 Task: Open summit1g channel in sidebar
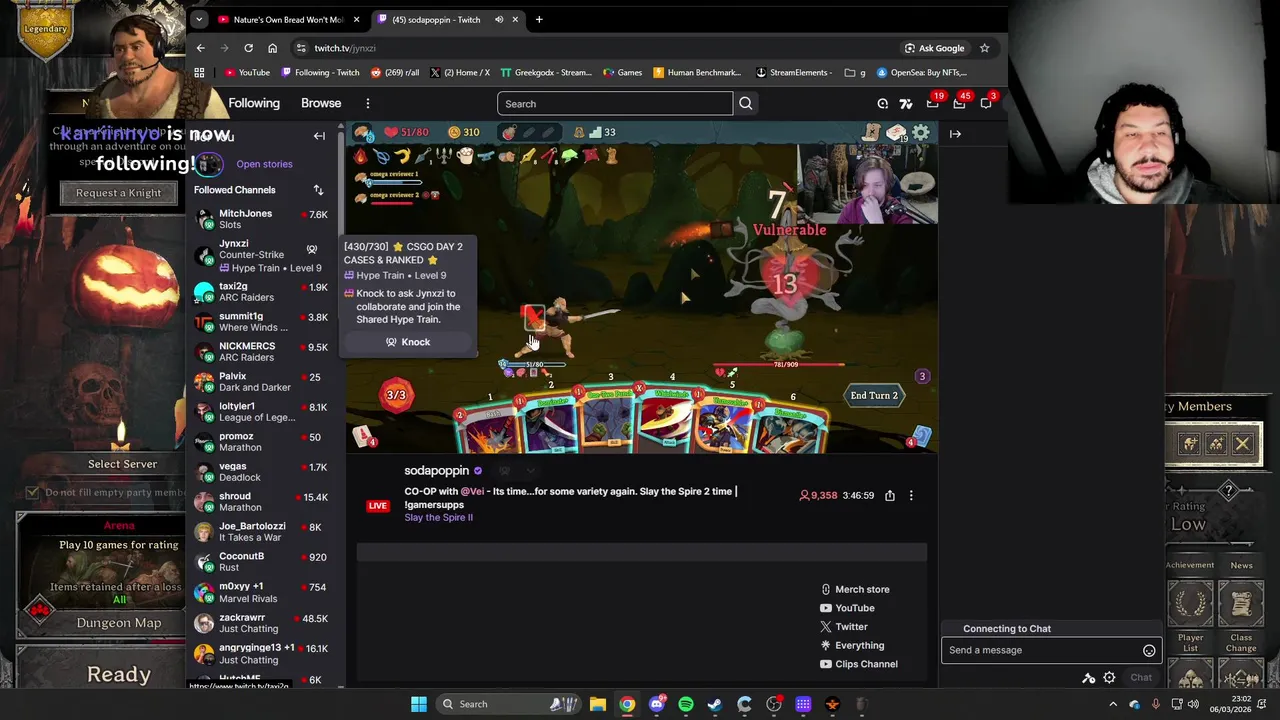pyautogui.click(x=262, y=322)
